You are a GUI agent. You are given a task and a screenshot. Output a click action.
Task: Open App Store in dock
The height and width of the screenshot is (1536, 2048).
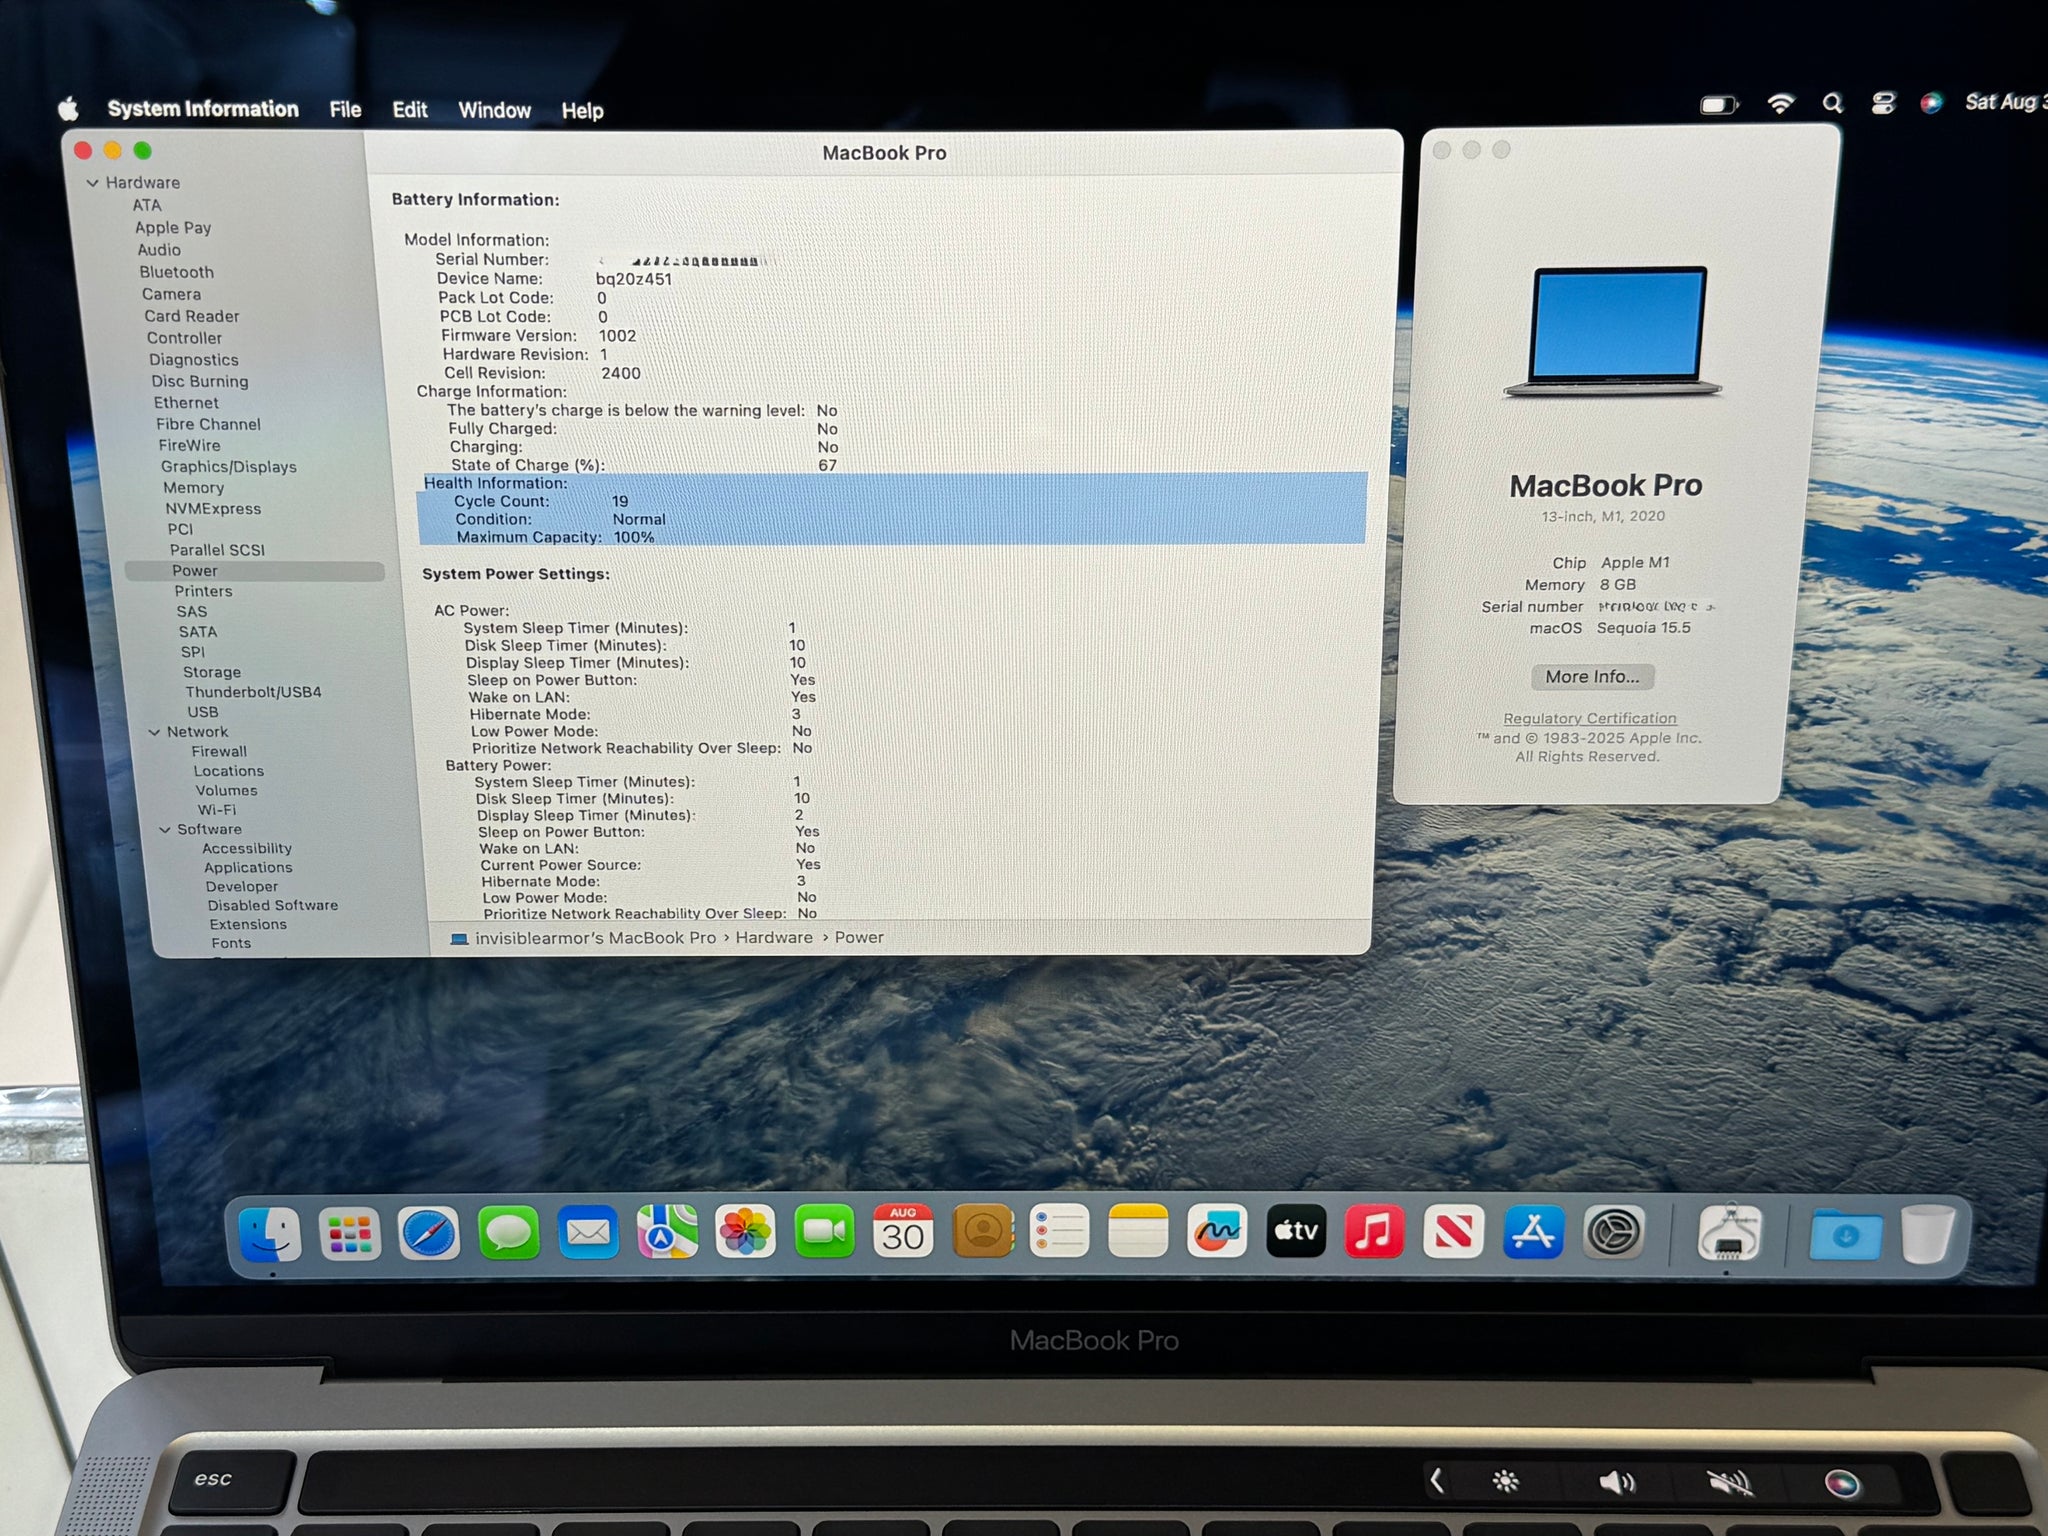tap(1532, 1232)
